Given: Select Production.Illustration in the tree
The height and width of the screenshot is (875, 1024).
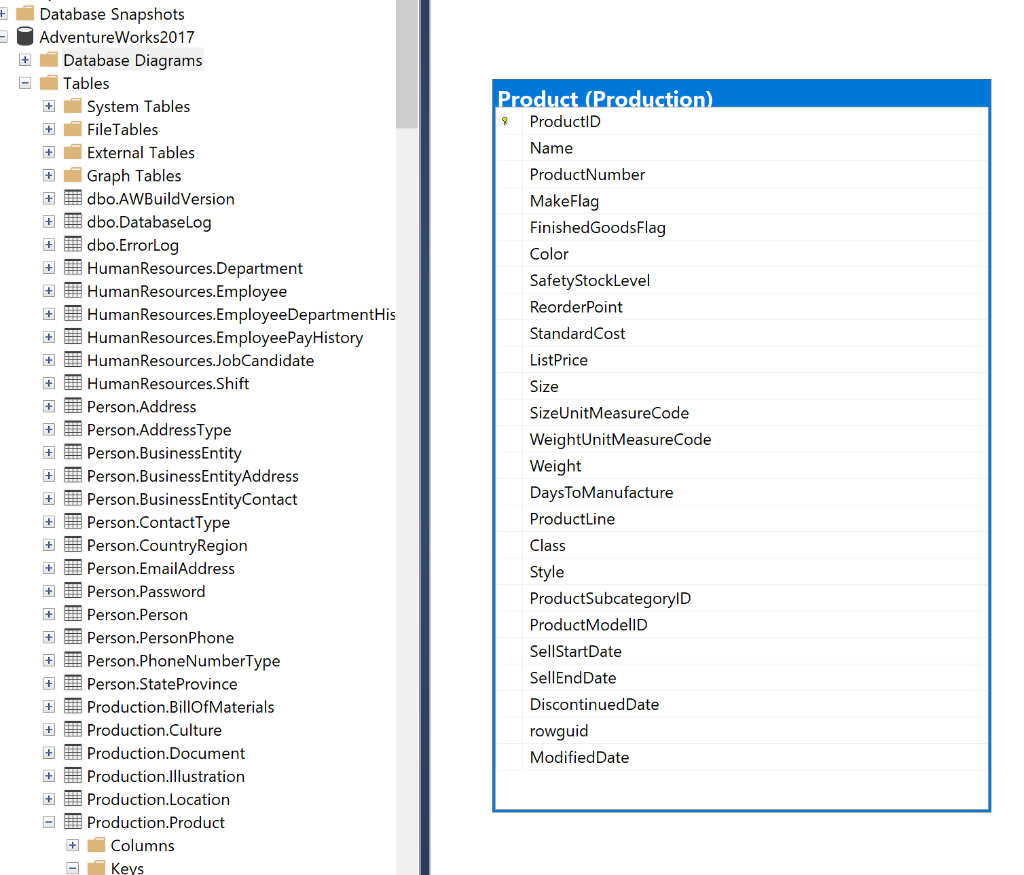Looking at the screenshot, I should point(166,776).
